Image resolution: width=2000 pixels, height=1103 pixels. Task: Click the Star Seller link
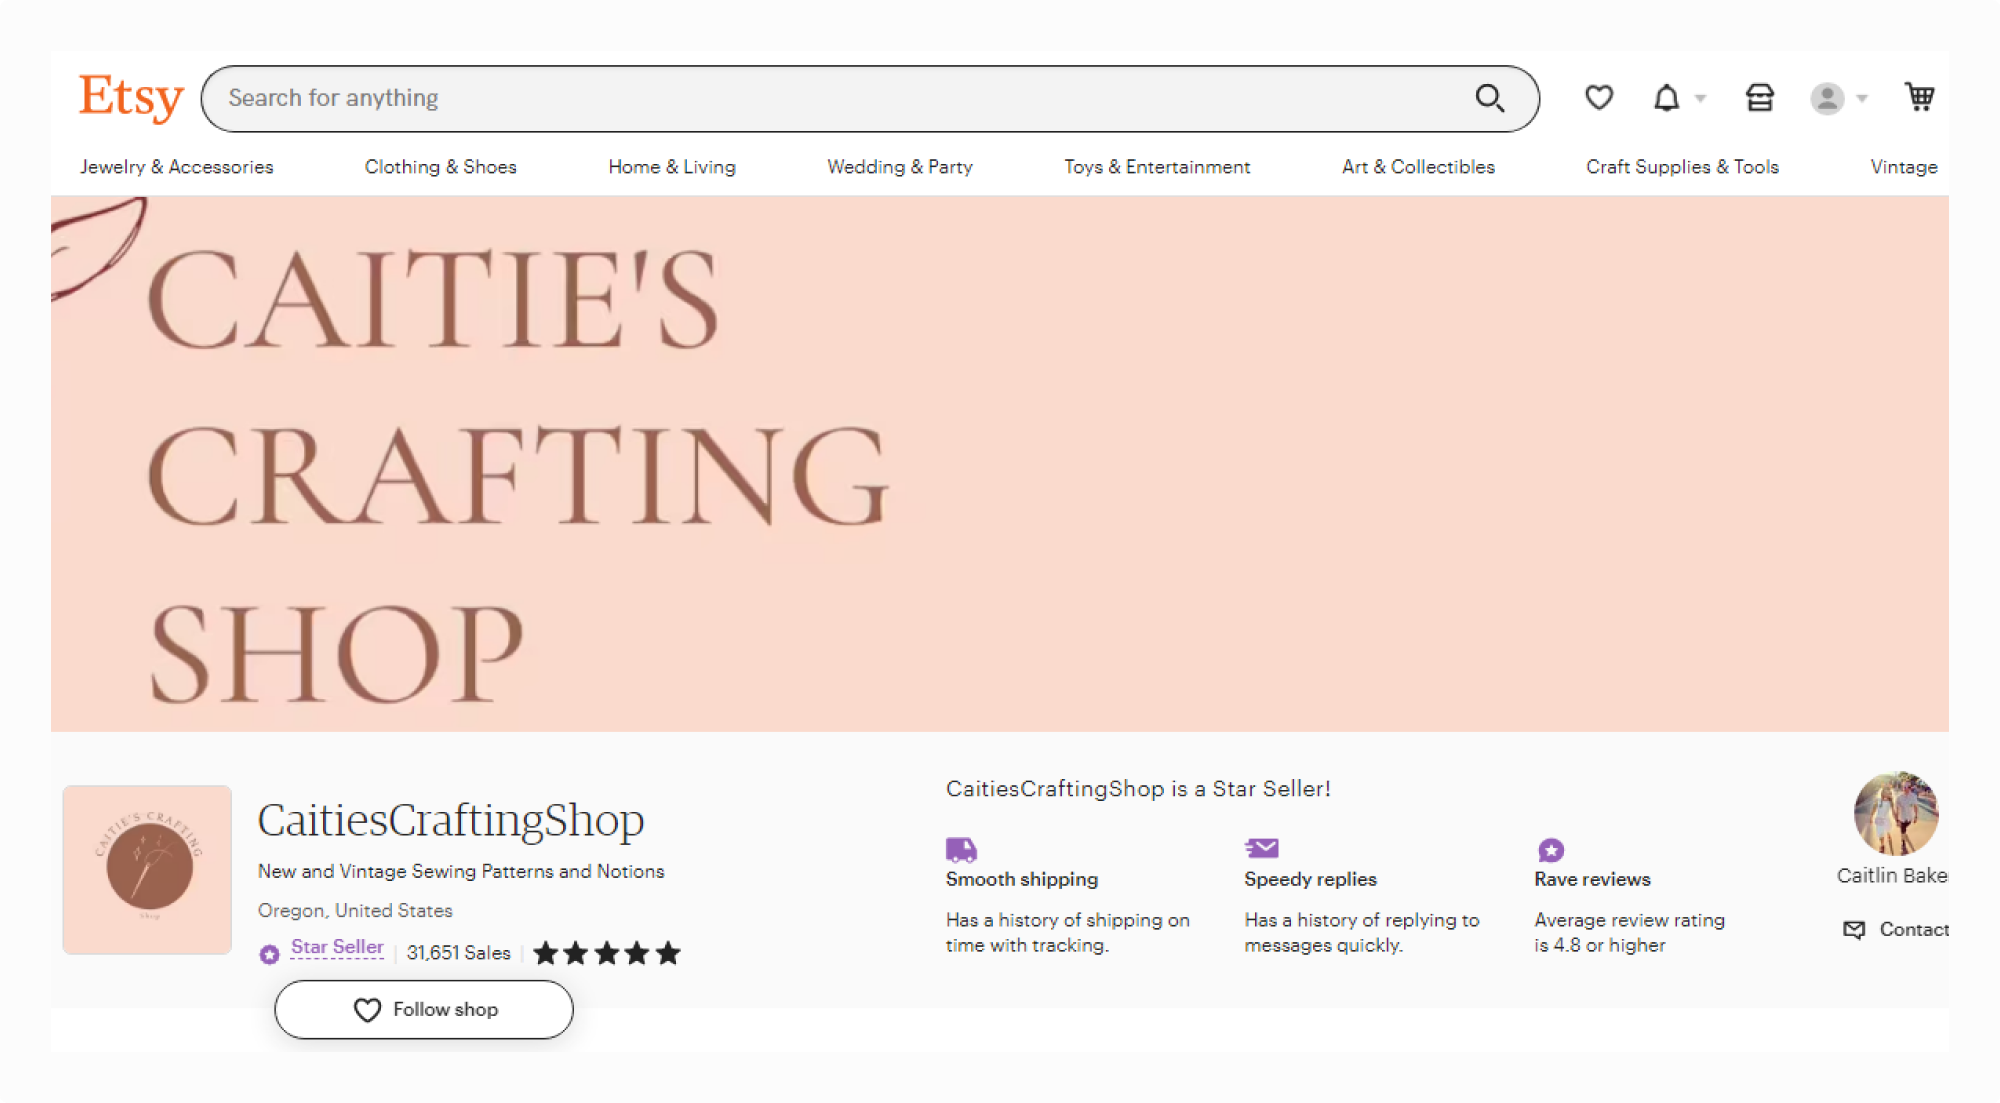pyautogui.click(x=337, y=947)
